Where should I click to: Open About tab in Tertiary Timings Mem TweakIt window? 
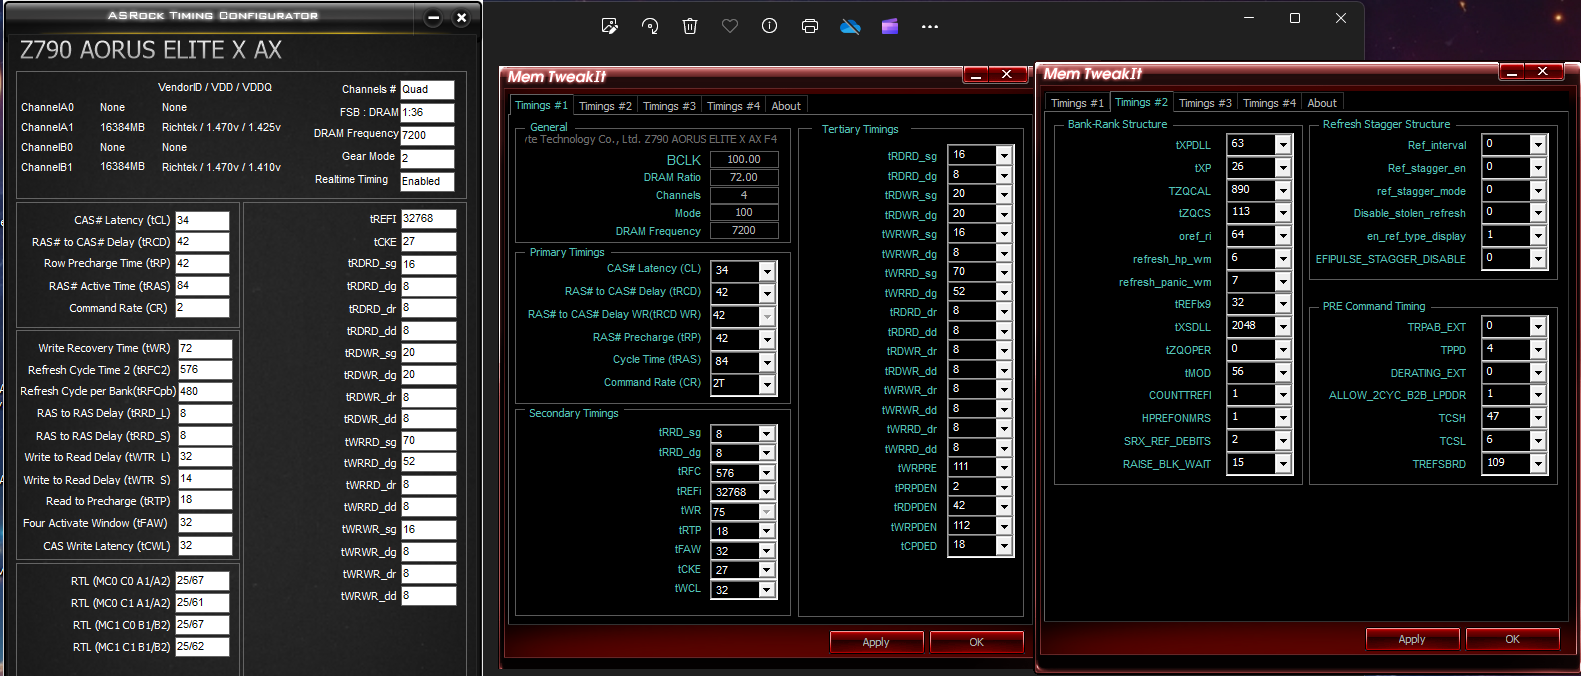[x=786, y=106]
